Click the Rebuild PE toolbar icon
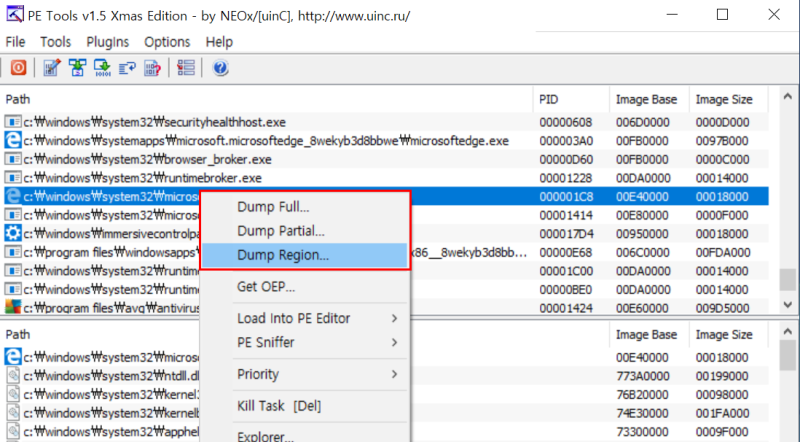The image size is (800, 442). coord(102,68)
